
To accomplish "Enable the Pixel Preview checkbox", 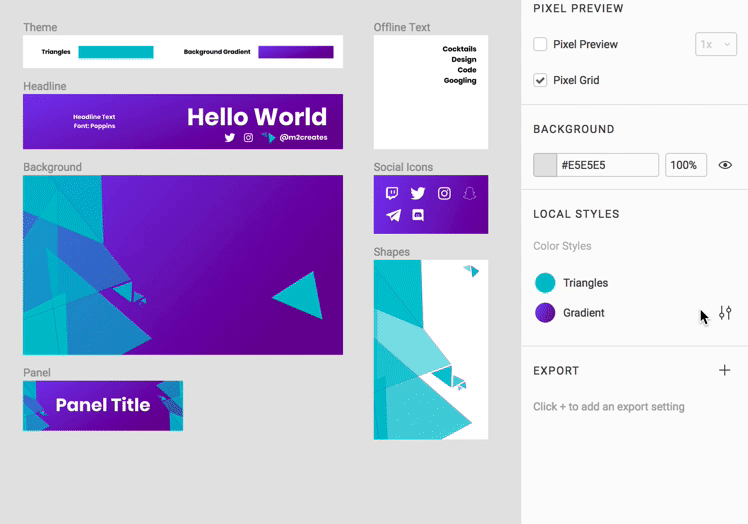I will click(x=540, y=44).
